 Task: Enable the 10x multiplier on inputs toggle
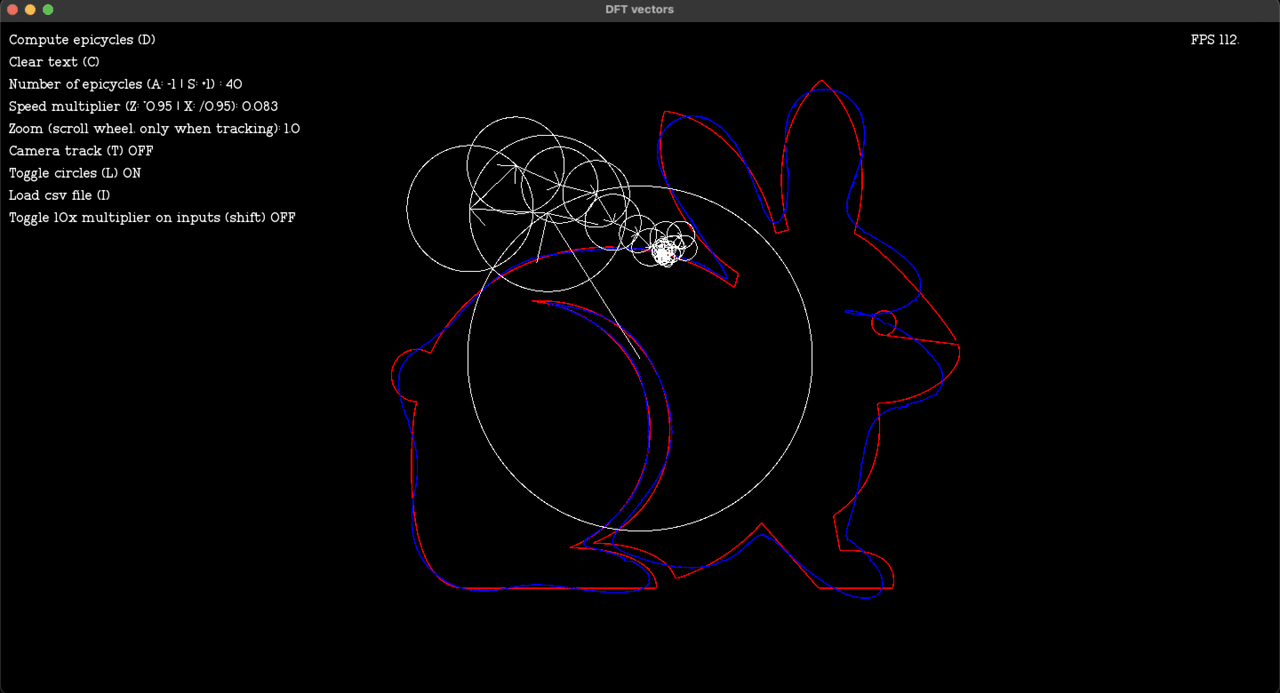click(x=152, y=217)
